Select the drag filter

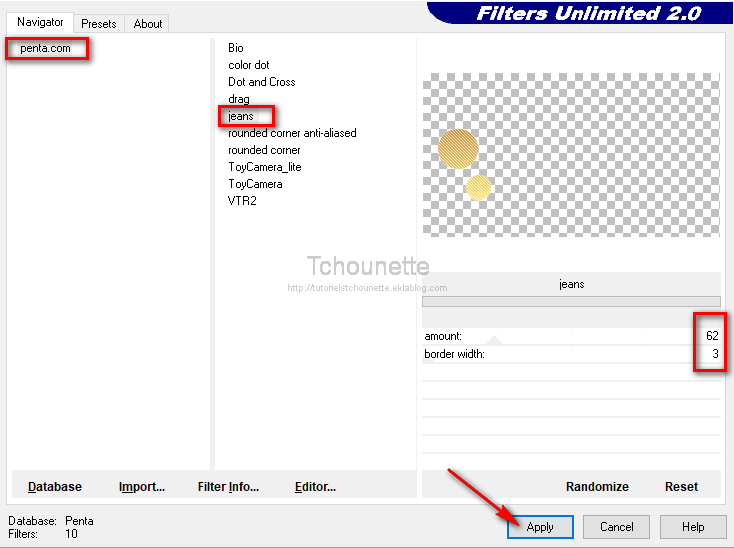coord(239,99)
